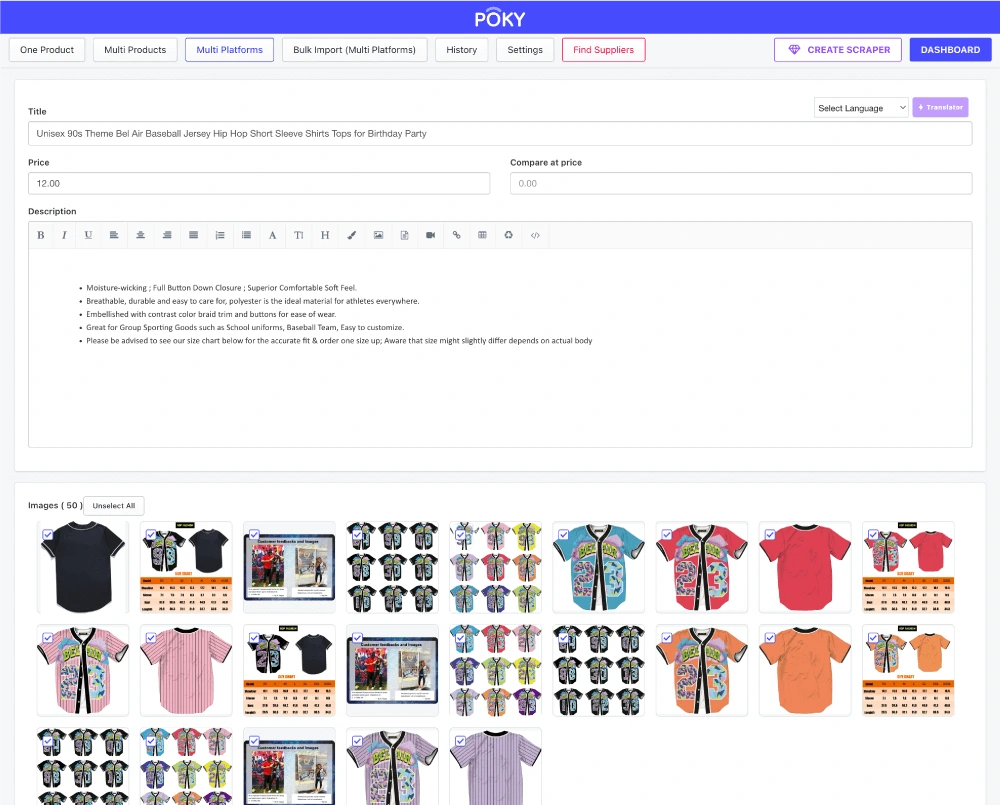1000x805 pixels.
Task: Uncheck the orange Bel Air 23 front jersey image
Action: [x=666, y=637]
